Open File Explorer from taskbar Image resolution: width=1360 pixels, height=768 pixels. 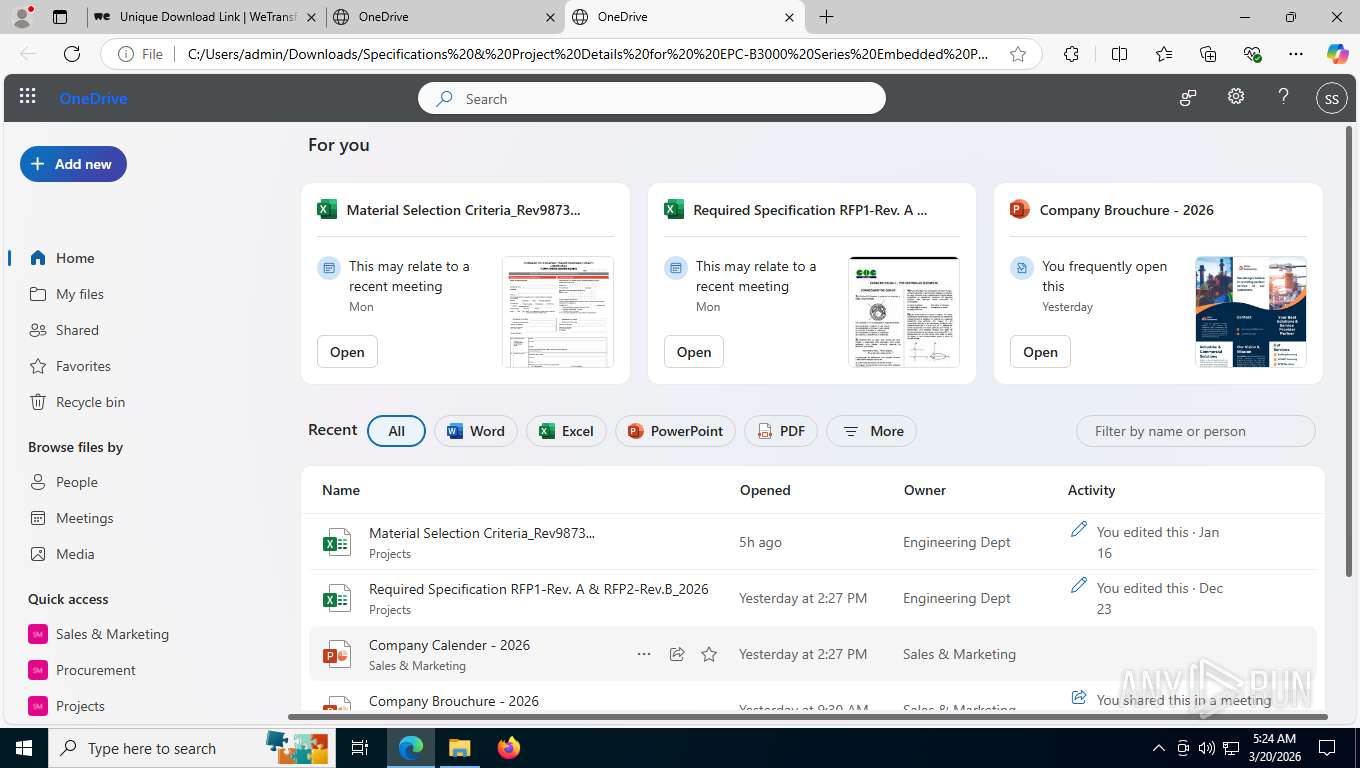point(459,748)
